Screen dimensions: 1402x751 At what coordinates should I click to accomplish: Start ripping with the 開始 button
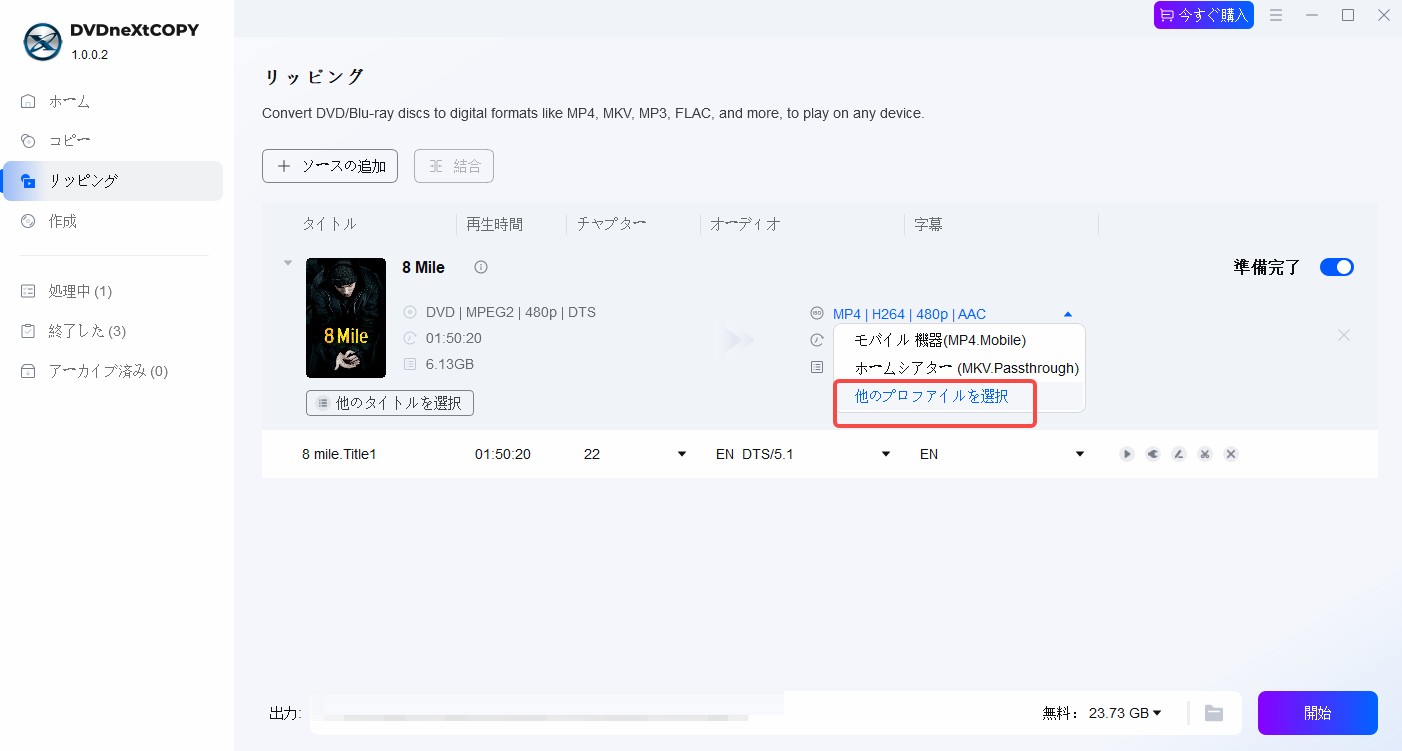pos(1318,713)
